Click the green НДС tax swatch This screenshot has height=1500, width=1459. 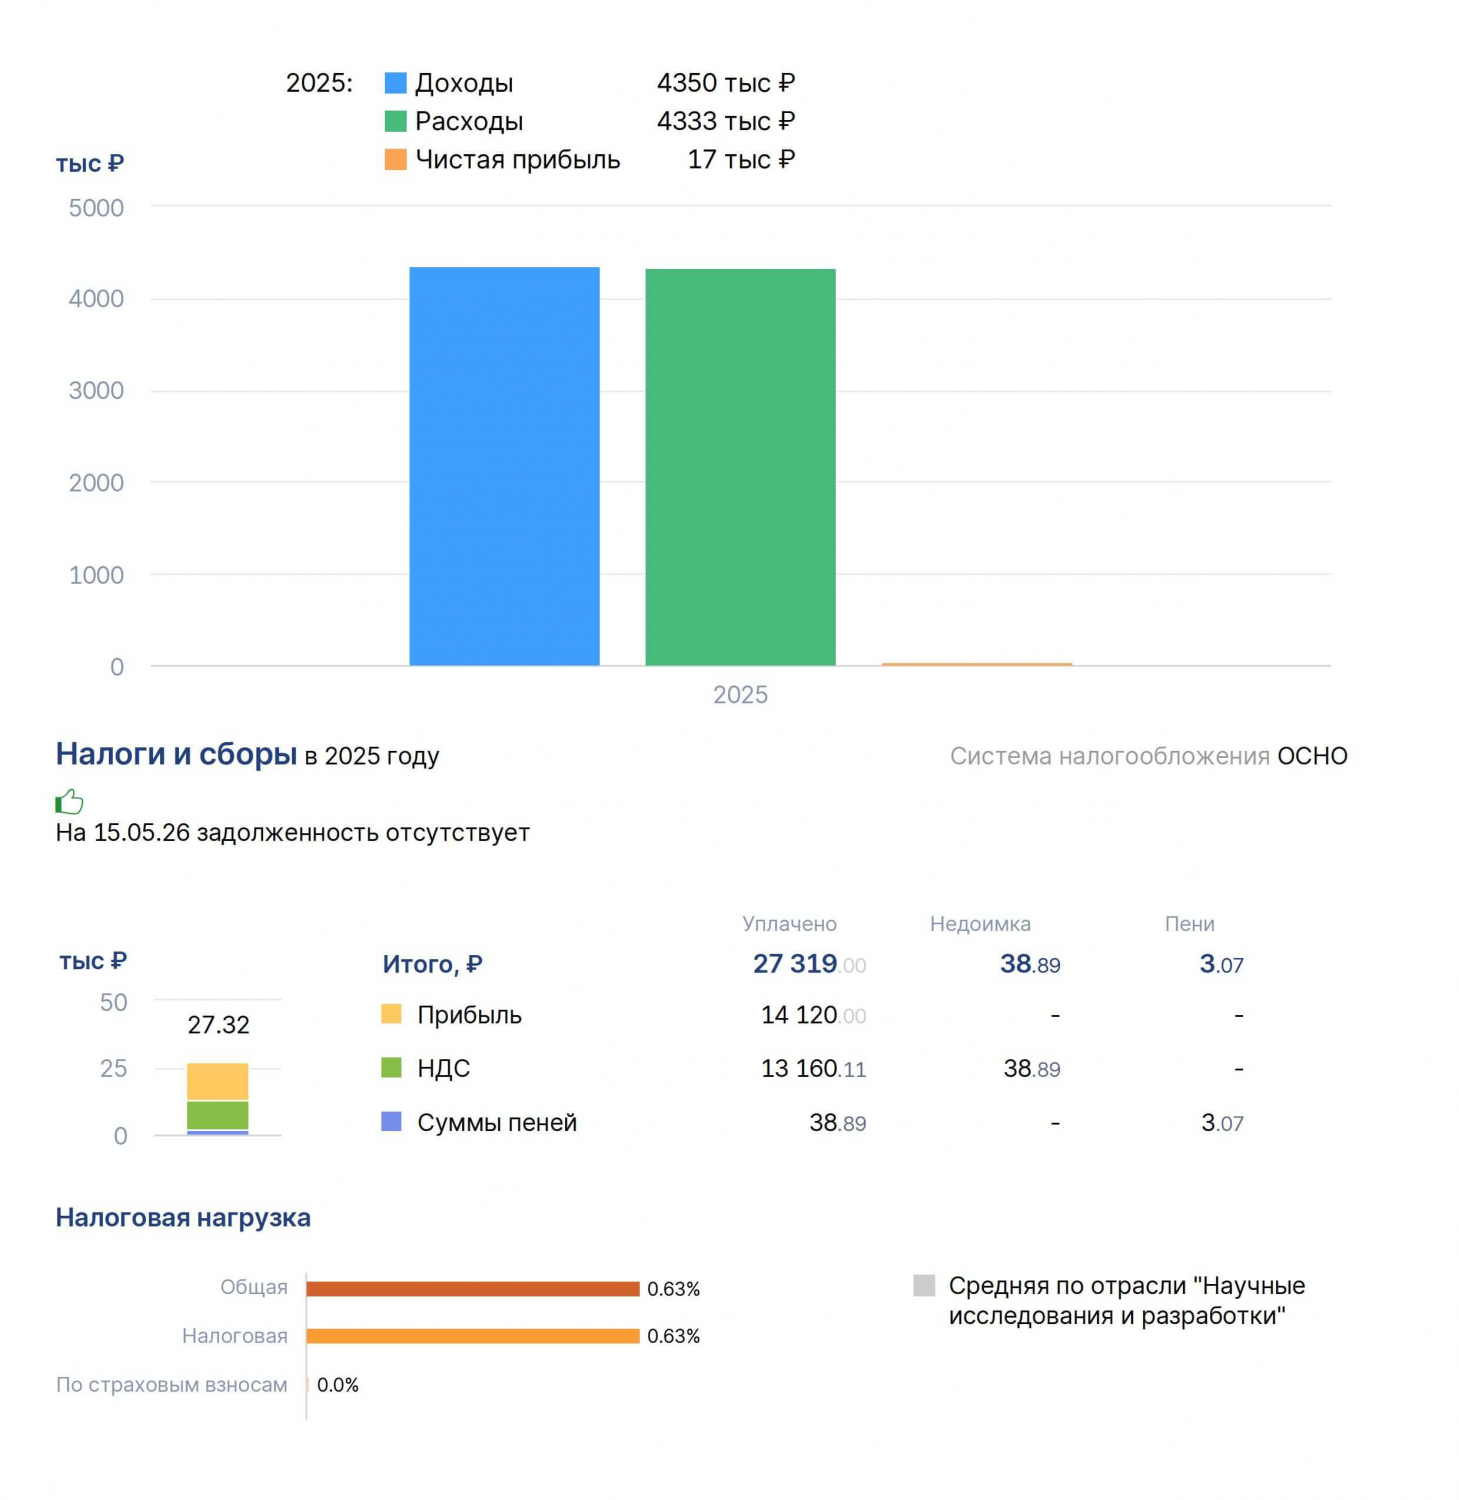[392, 1068]
